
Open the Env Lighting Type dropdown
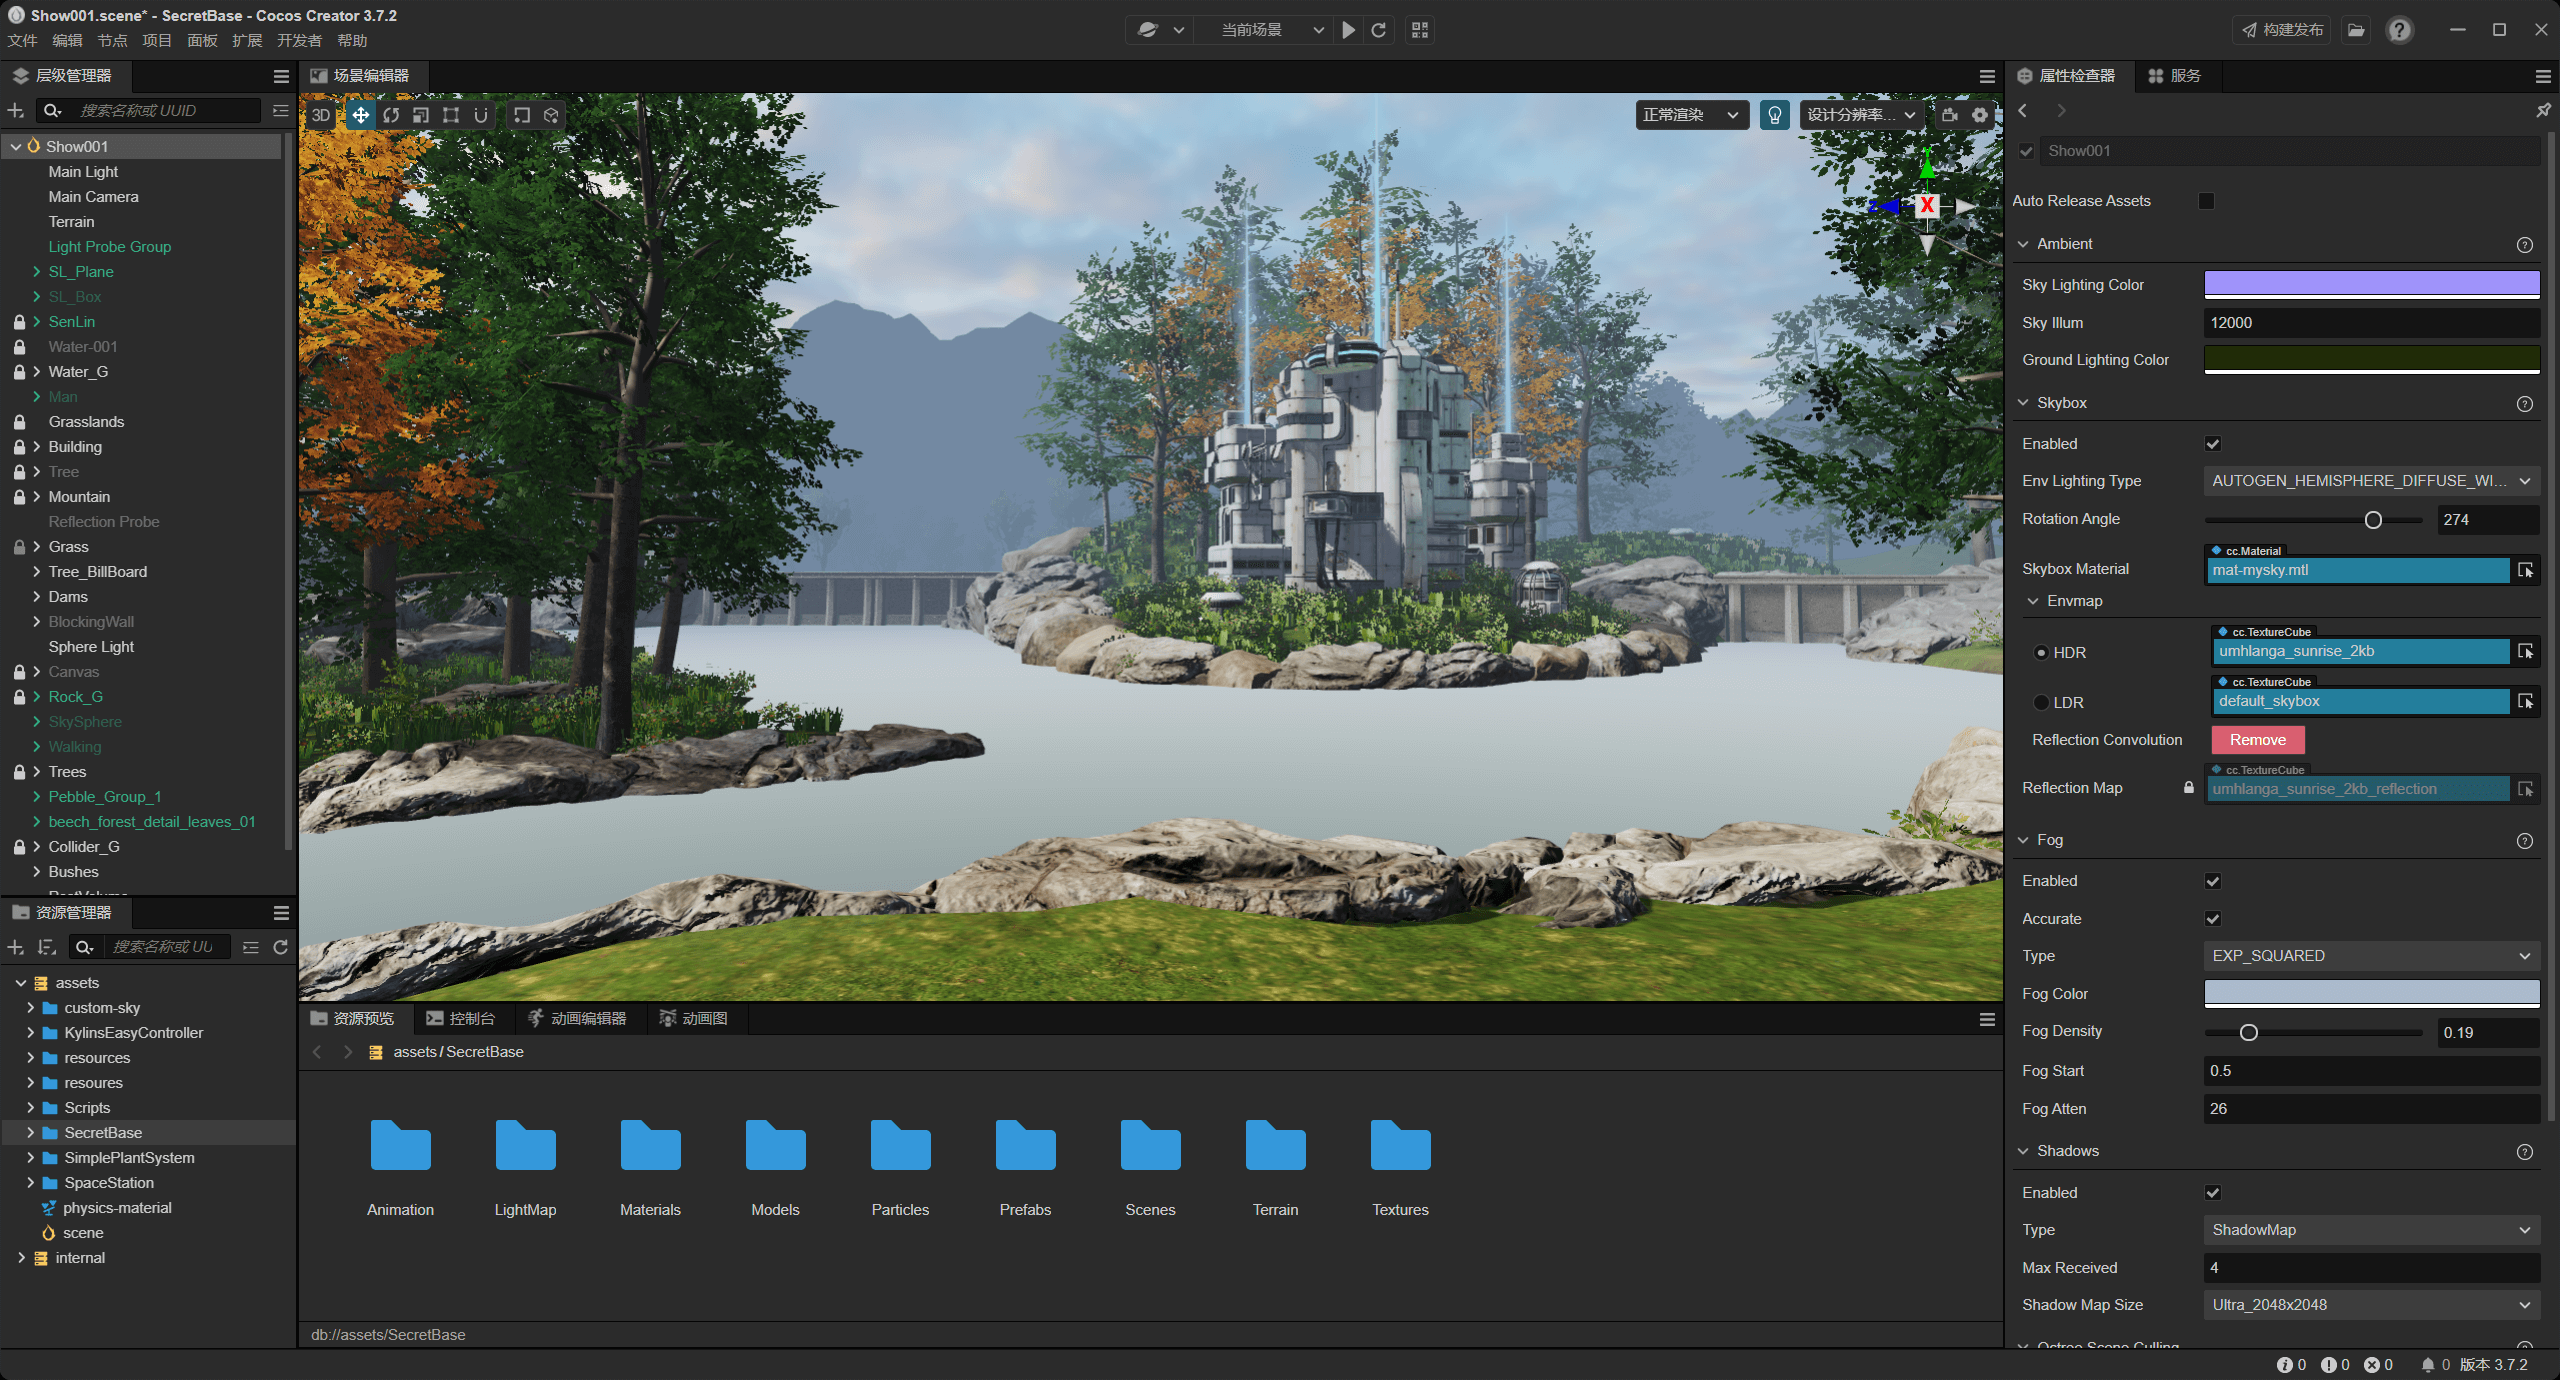2371,480
